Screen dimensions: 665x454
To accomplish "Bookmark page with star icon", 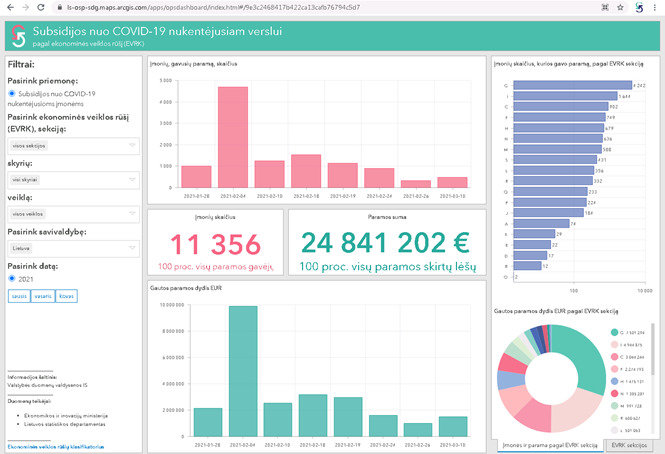I will (620, 7).
